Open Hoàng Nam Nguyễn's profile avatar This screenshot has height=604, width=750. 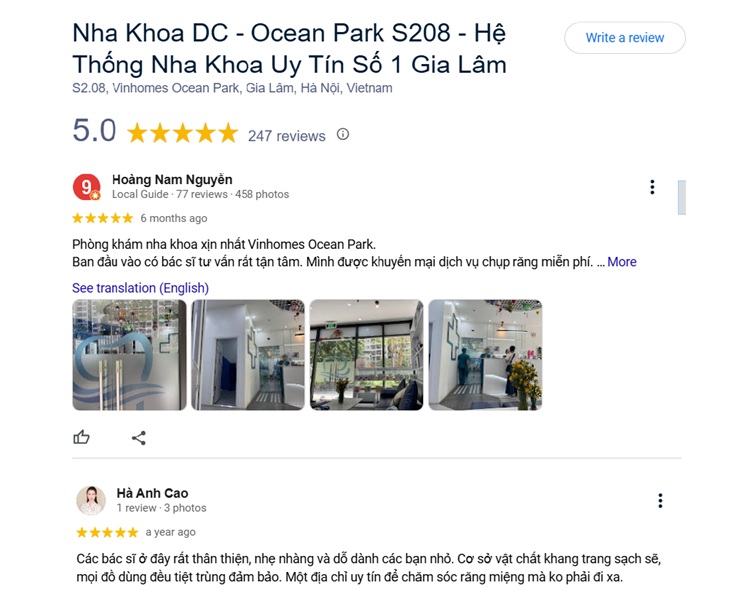87,187
